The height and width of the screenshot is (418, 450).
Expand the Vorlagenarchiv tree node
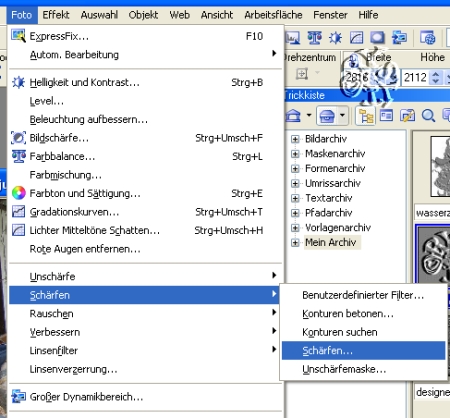(x=295, y=228)
